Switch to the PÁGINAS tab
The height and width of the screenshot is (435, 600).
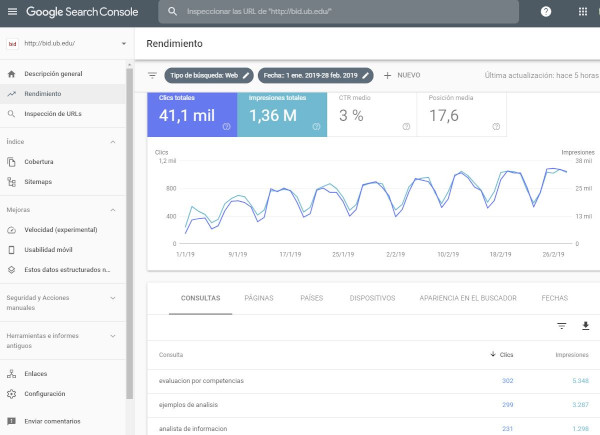click(259, 298)
